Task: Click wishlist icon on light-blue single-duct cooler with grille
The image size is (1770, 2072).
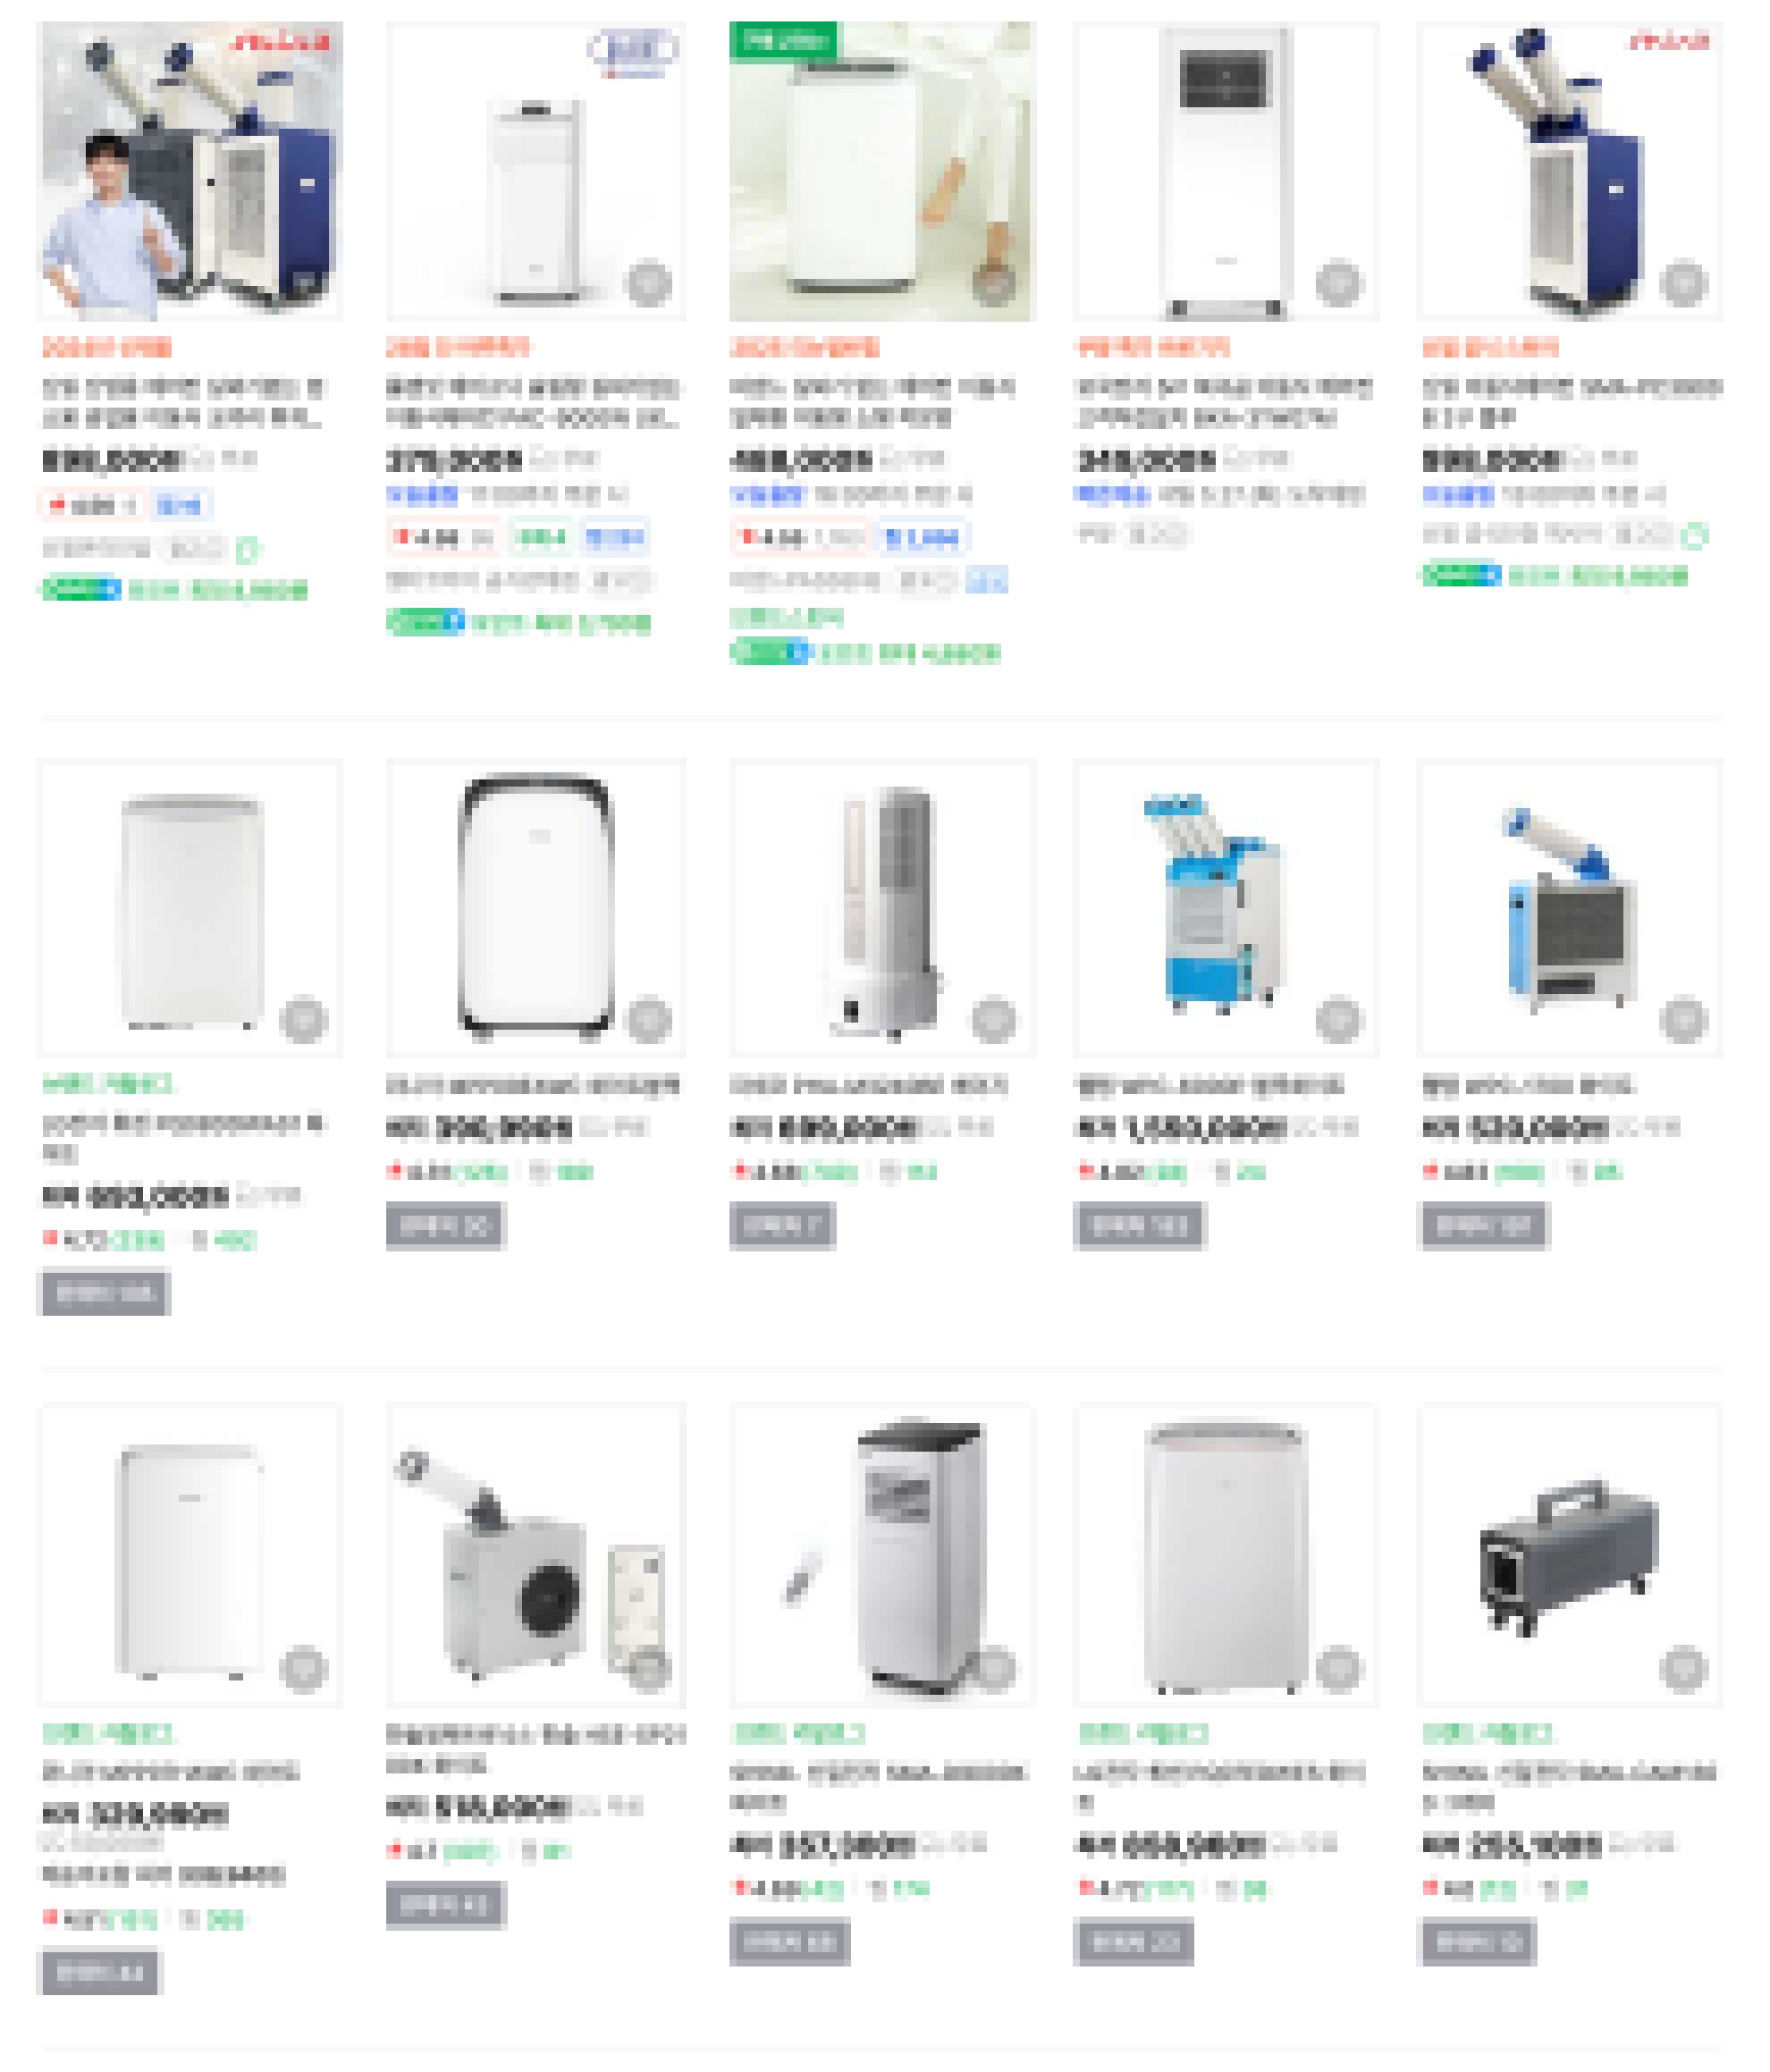Action: tap(1683, 1020)
